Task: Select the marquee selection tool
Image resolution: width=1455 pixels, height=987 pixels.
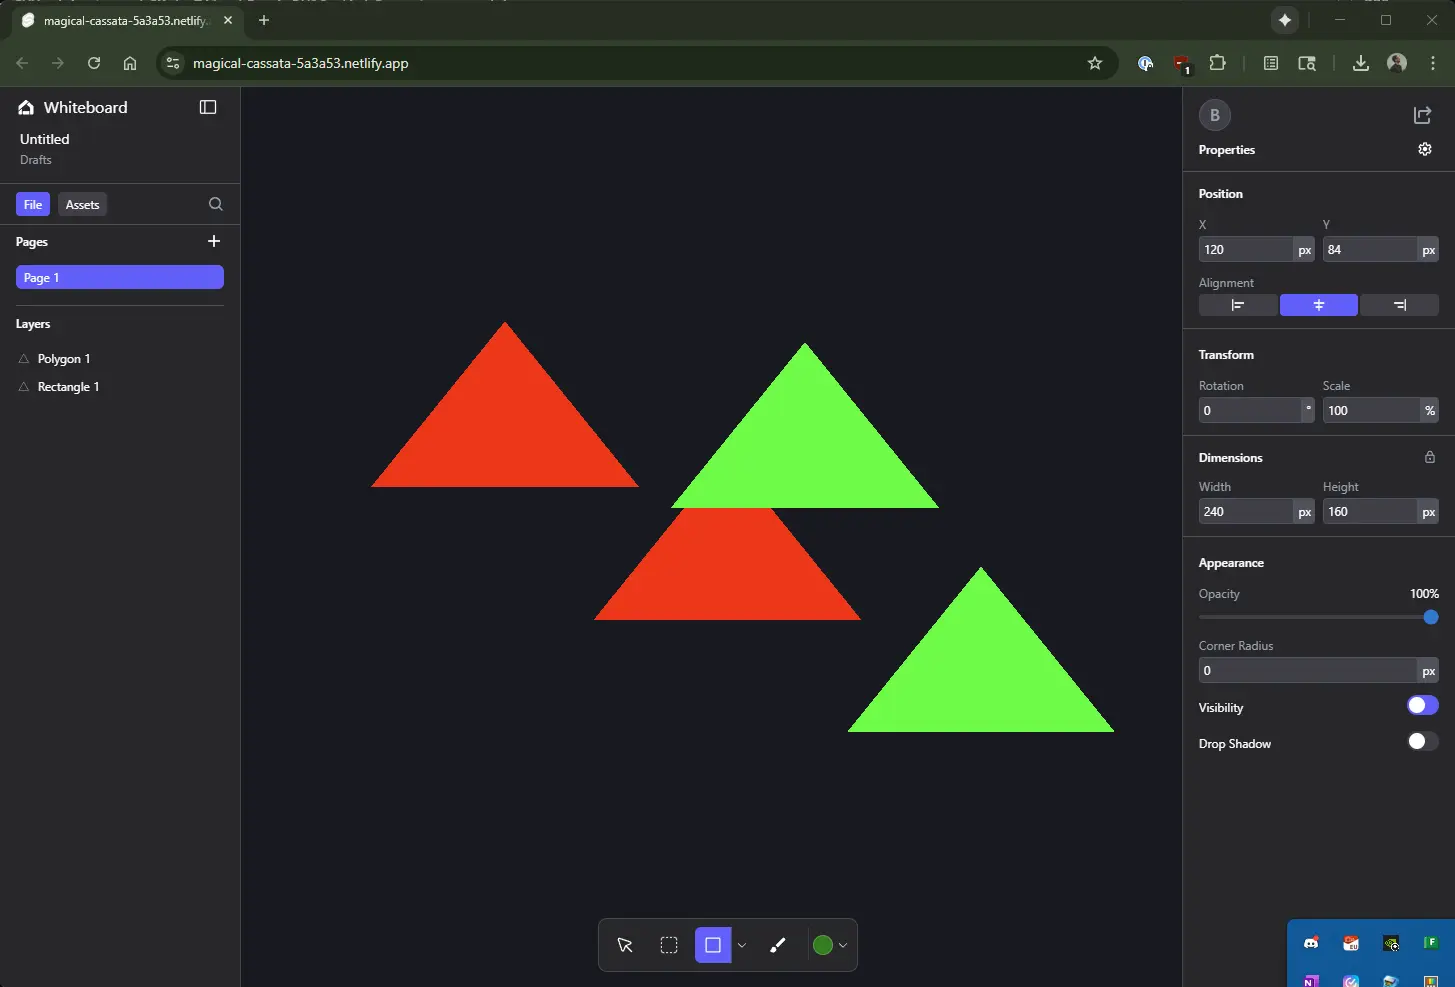Action: [x=669, y=945]
